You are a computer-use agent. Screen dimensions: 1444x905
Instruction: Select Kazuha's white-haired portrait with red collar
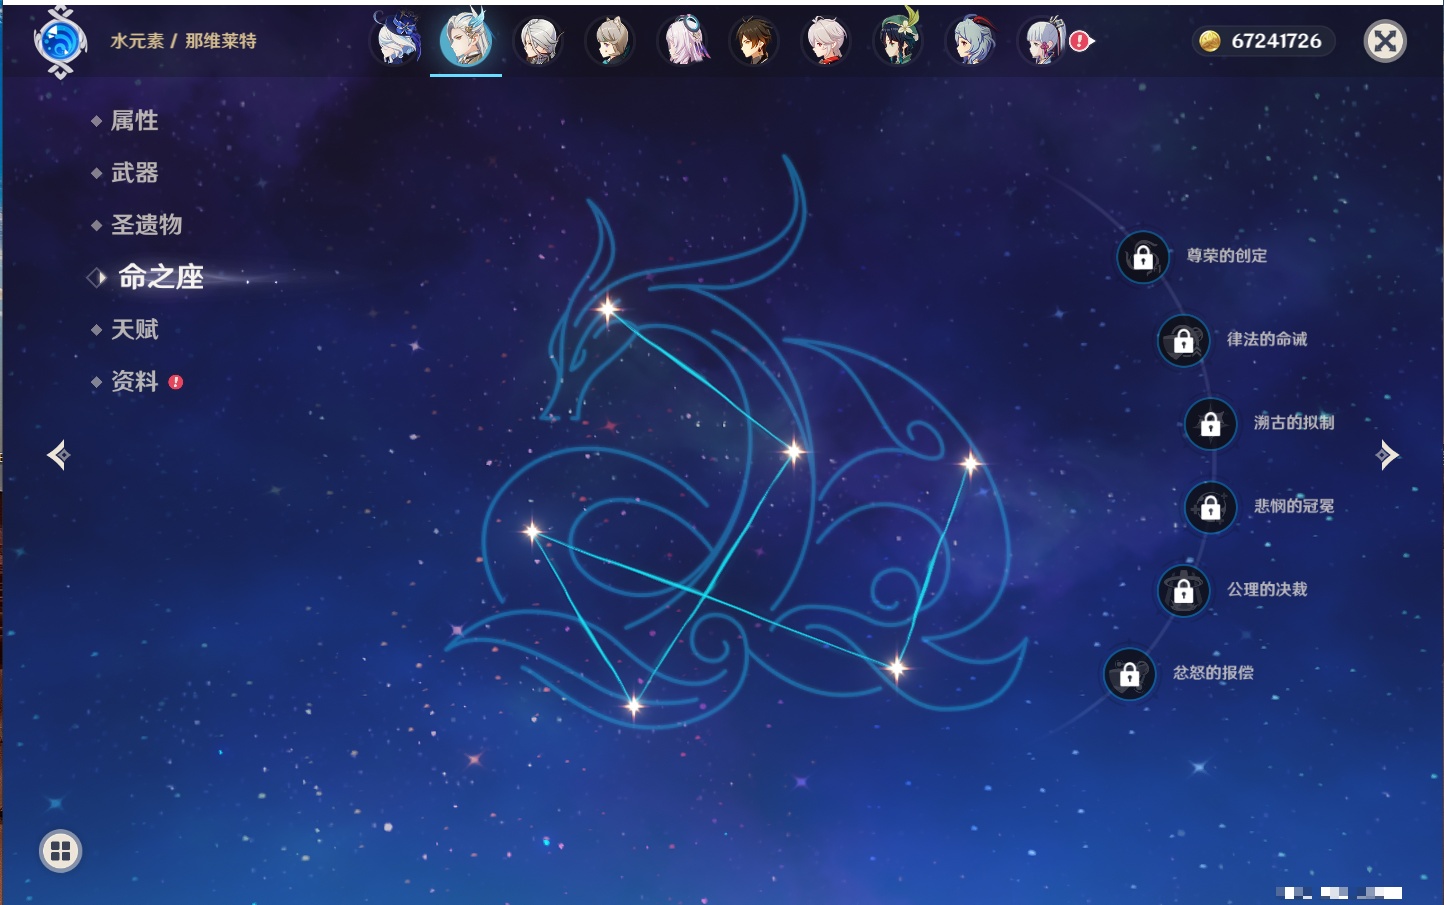(x=827, y=41)
